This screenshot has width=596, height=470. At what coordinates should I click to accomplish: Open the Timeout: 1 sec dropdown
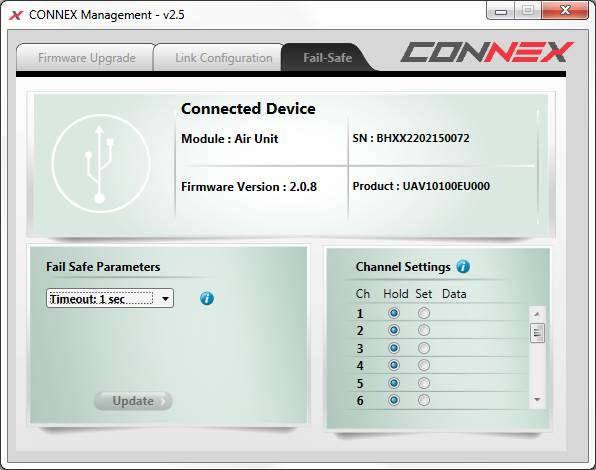point(110,298)
